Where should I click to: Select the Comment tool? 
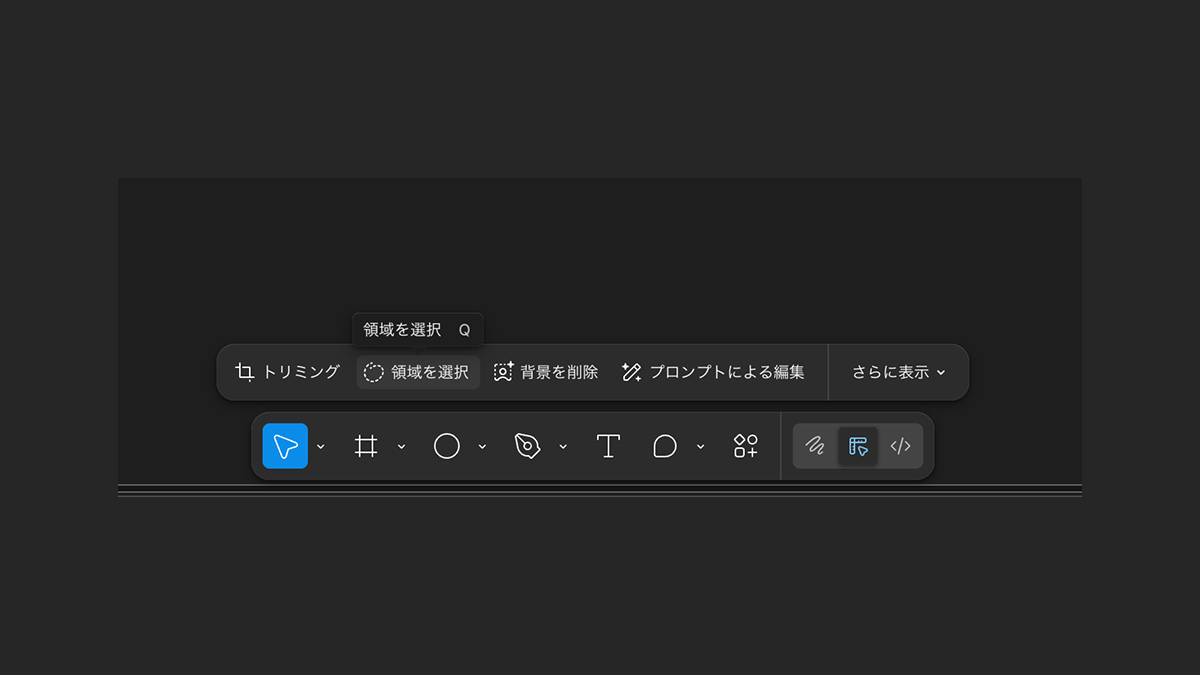click(x=665, y=446)
